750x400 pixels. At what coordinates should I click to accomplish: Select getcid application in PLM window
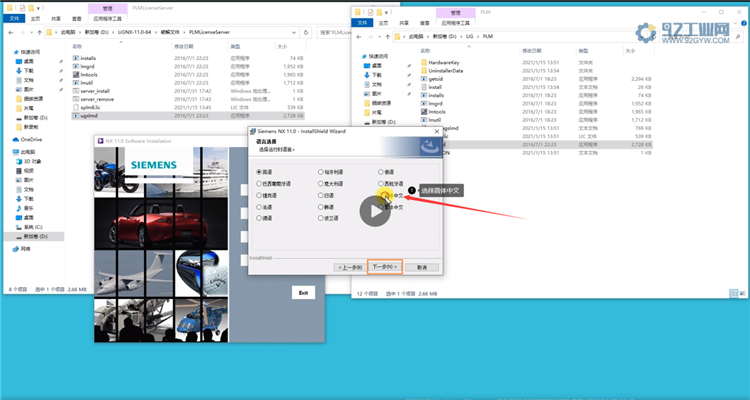435,79
